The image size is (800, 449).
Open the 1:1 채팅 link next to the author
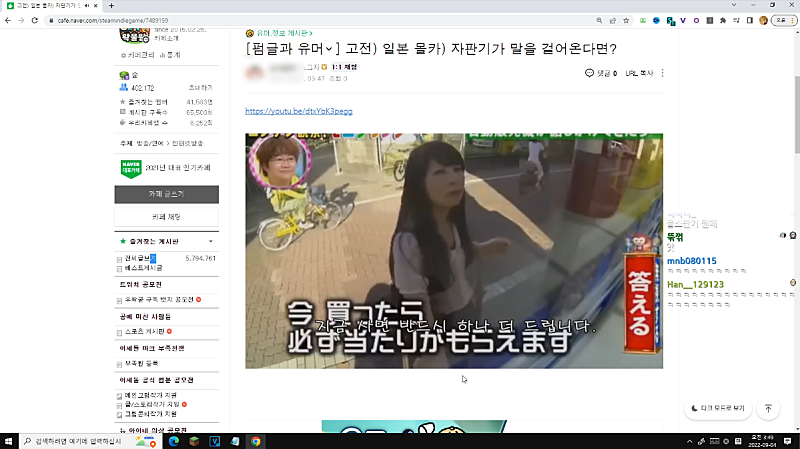(x=344, y=67)
